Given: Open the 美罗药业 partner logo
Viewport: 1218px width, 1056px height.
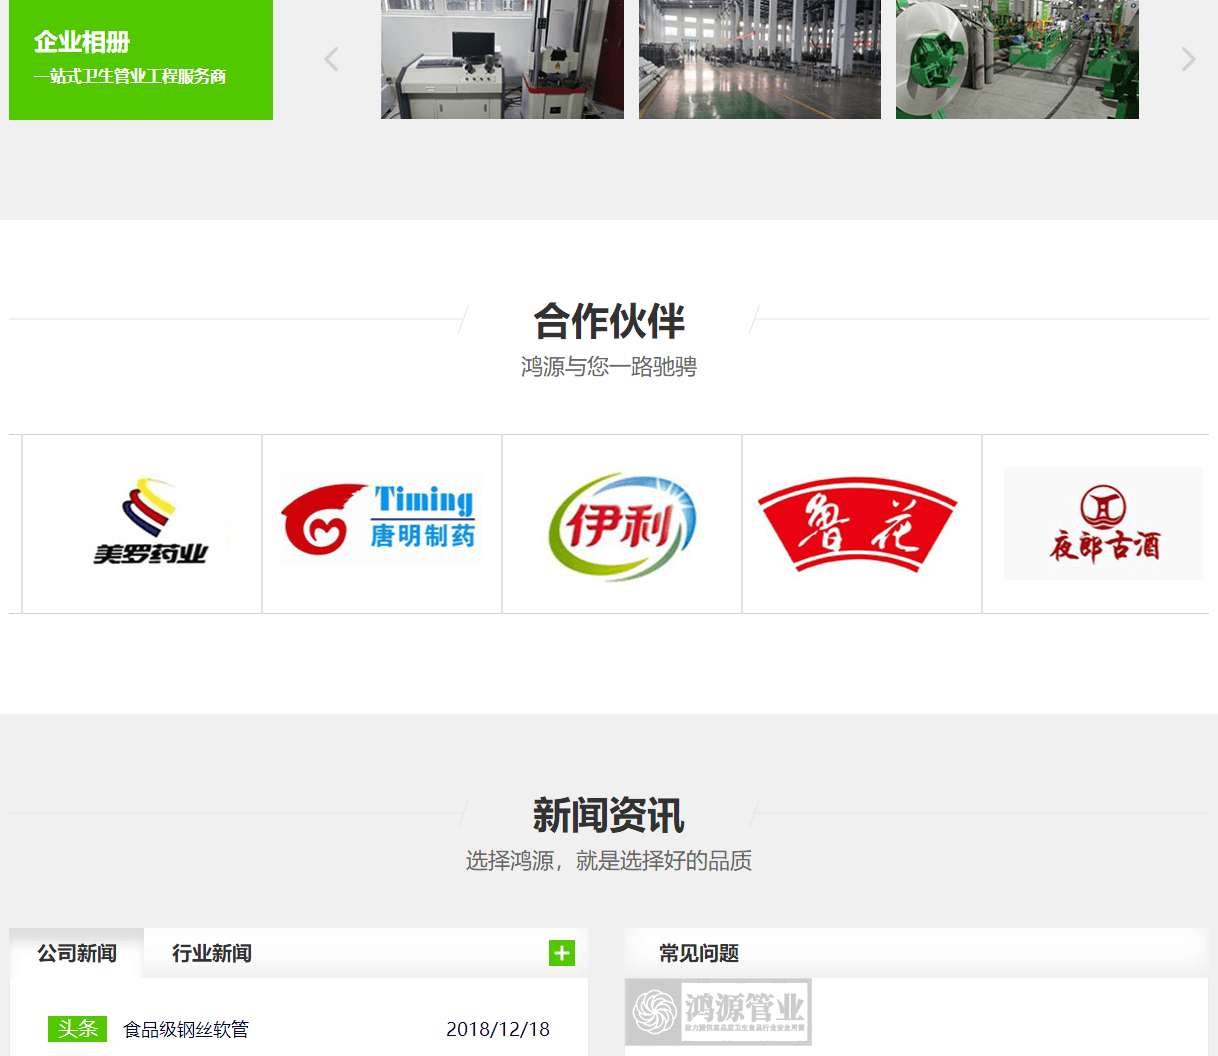Looking at the screenshot, I should pyautogui.click(x=140, y=522).
